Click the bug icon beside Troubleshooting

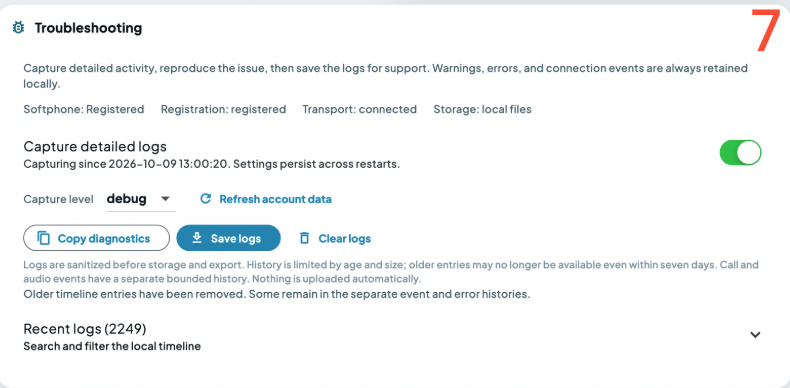[x=18, y=28]
